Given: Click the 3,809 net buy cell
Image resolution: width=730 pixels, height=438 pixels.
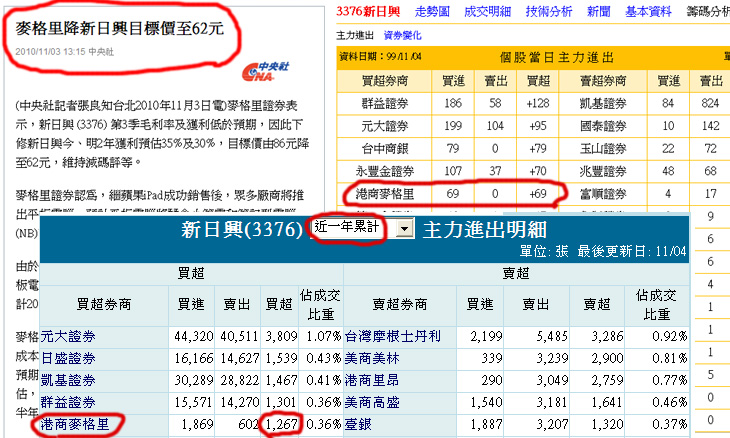Looking at the screenshot, I should coord(281,336).
